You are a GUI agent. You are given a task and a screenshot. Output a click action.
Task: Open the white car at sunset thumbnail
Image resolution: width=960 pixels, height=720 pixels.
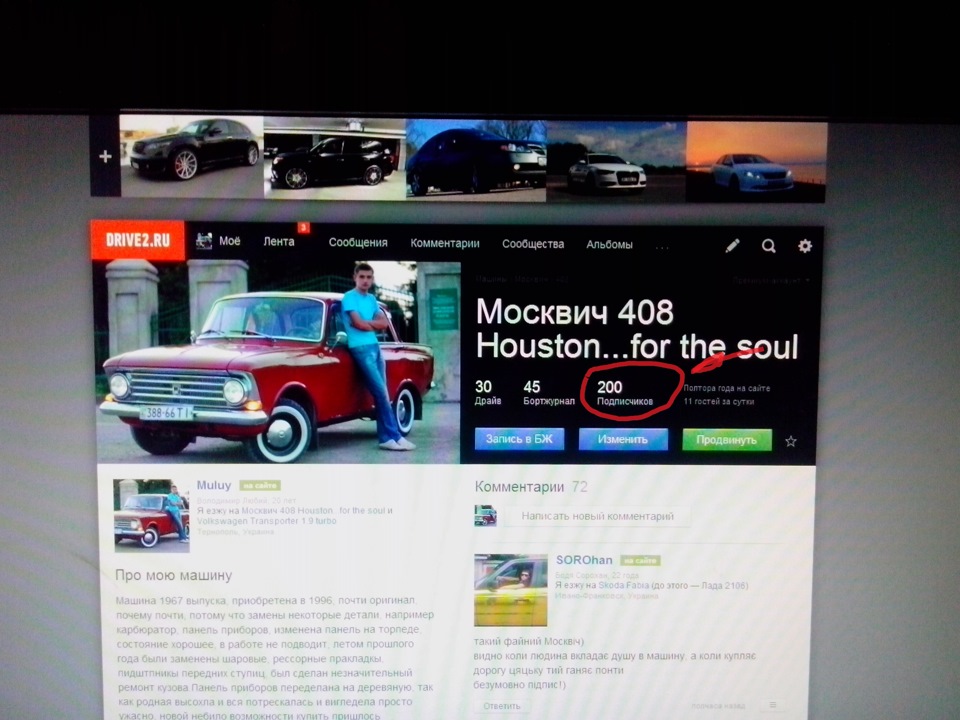(x=756, y=162)
